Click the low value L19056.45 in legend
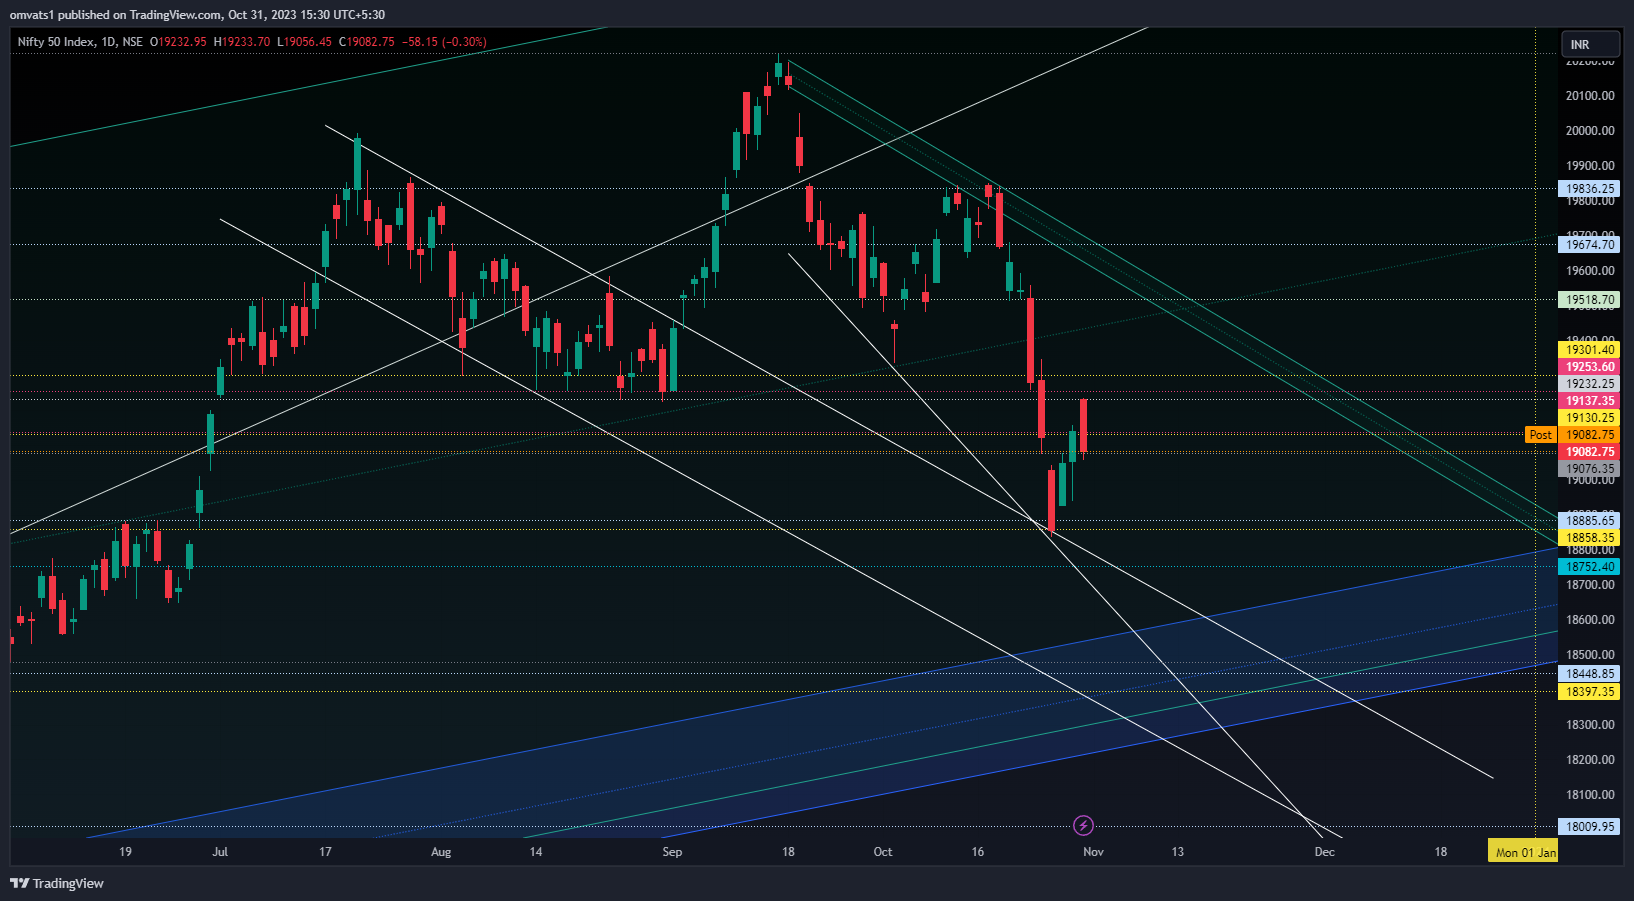This screenshot has height=901, width=1634. tap(305, 42)
